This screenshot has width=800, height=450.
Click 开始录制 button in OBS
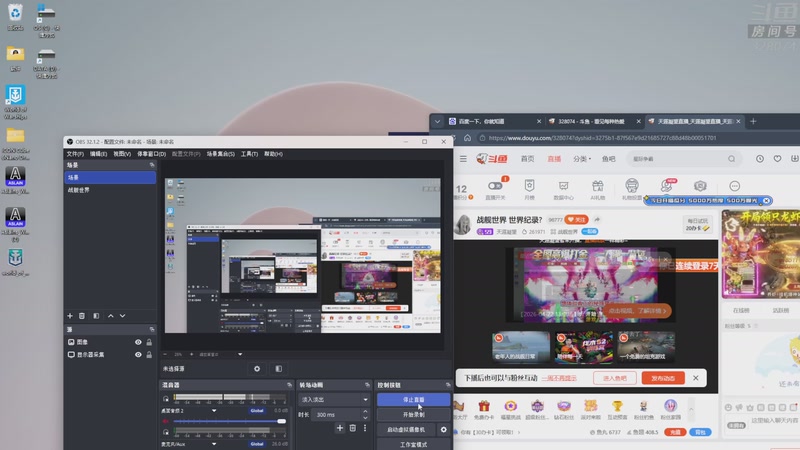[x=413, y=414]
